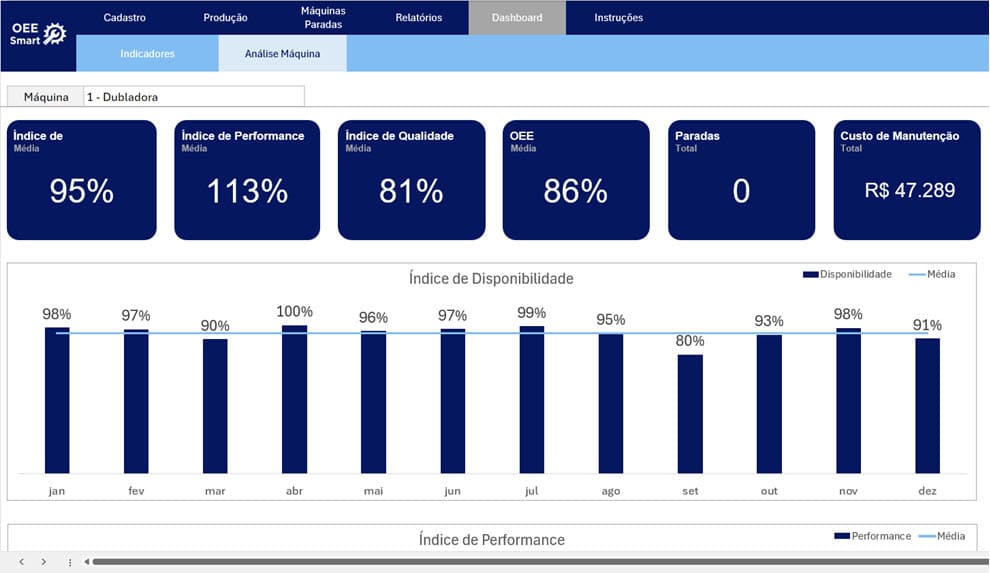Screen dimensions: 990x573
Task: Click the Disponibilidade legend color swatch
Action: click(x=811, y=275)
